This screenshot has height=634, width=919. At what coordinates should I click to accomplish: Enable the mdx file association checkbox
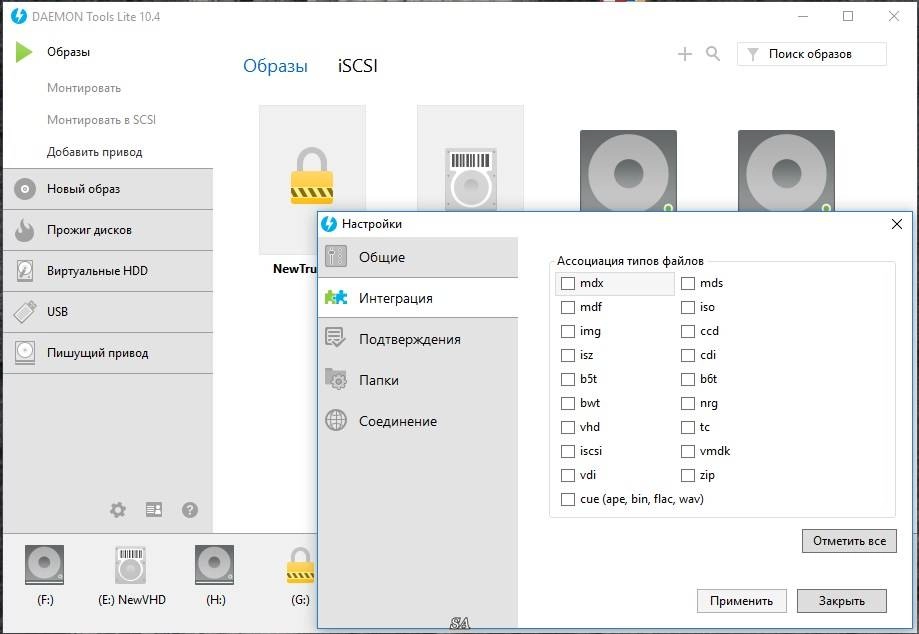tap(567, 284)
